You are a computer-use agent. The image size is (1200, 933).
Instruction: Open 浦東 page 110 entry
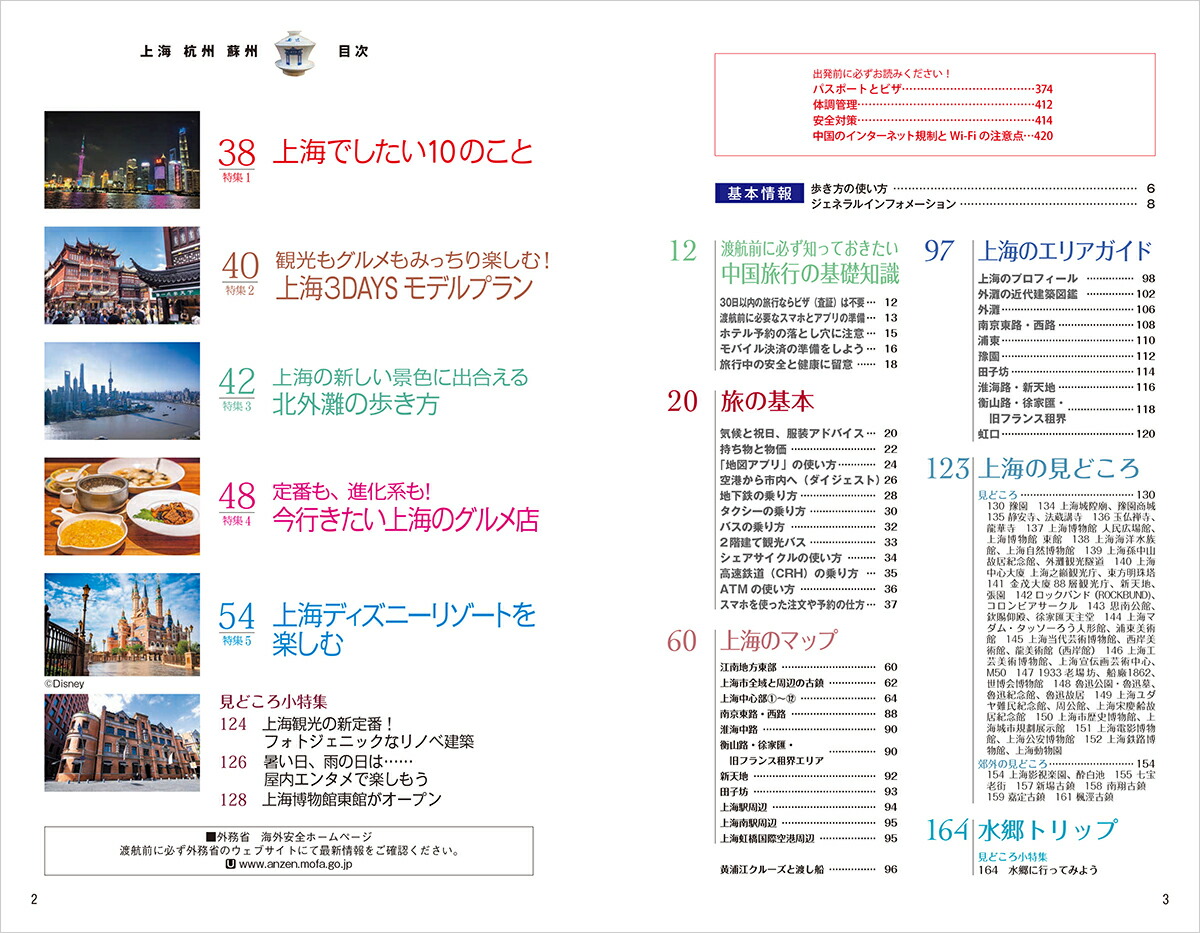point(1066,341)
